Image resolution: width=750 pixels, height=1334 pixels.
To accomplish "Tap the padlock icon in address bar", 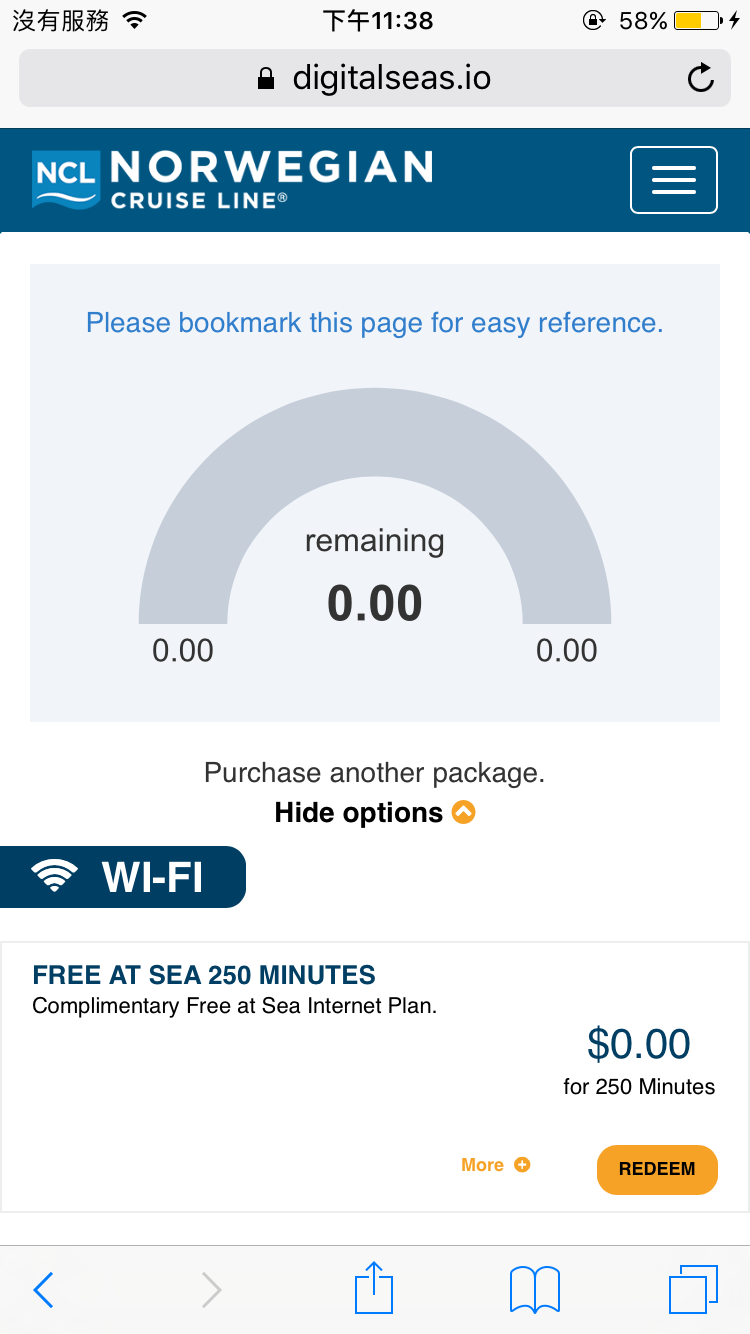I will pos(265,78).
